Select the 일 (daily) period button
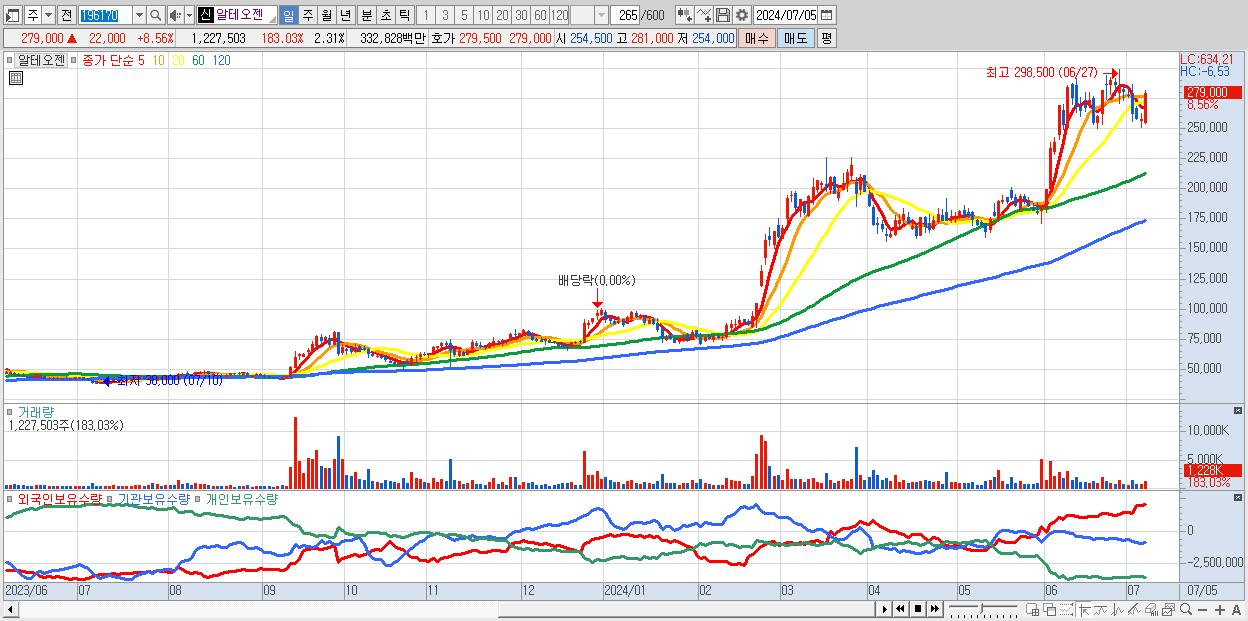The image size is (1248, 621). click(x=288, y=15)
